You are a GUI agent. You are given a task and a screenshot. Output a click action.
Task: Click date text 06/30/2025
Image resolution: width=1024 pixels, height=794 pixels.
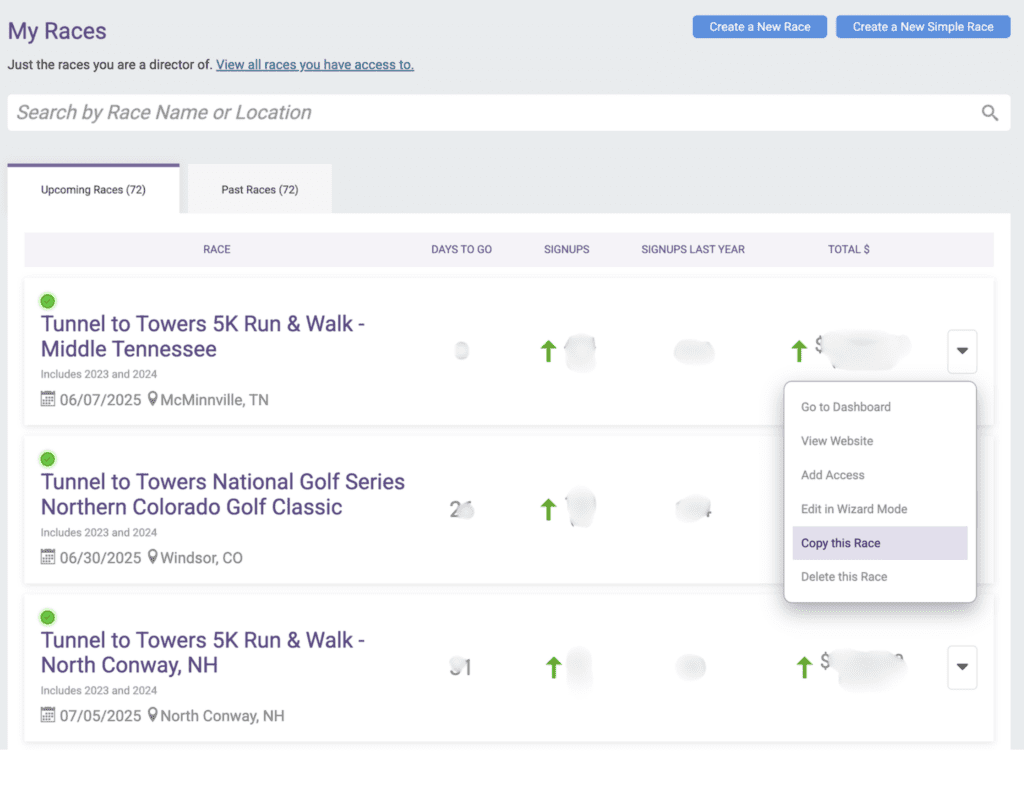[x=101, y=558]
